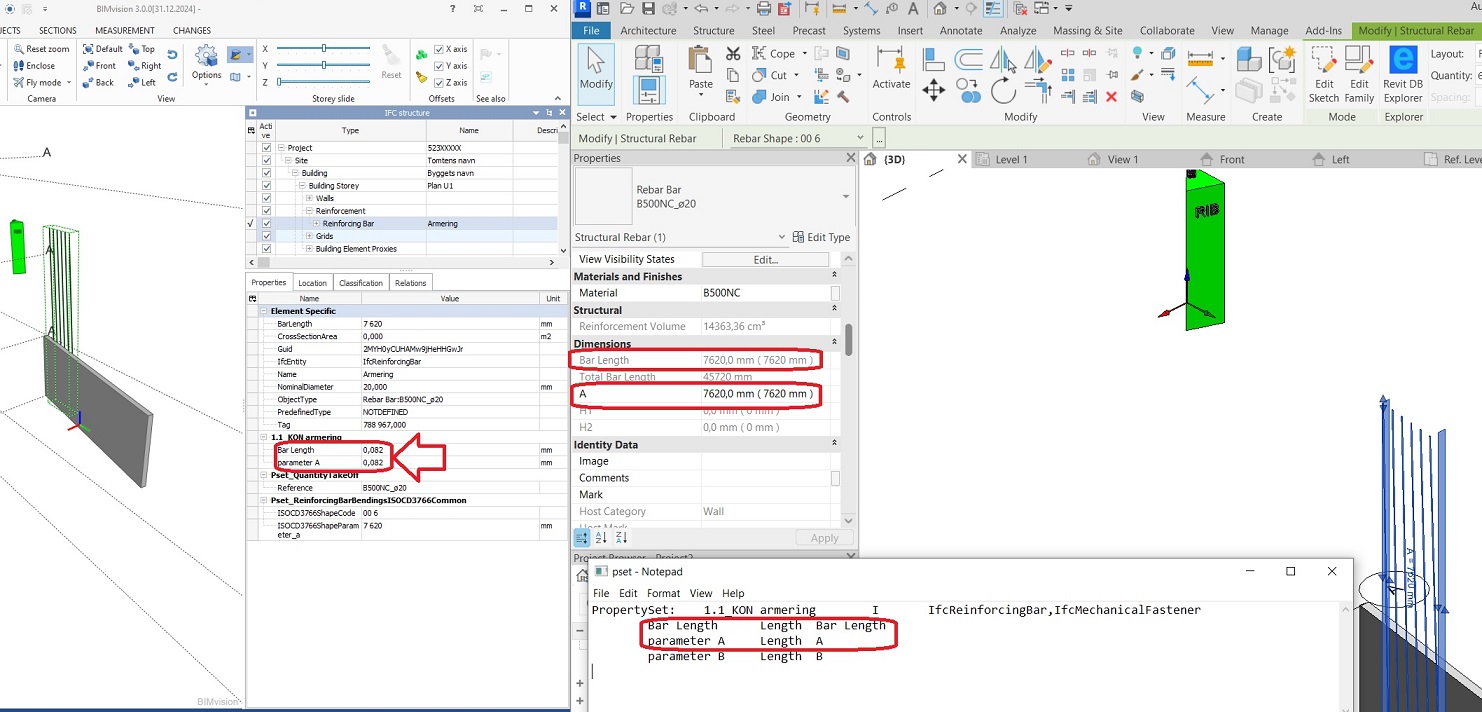The height and width of the screenshot is (712, 1482).
Task: Toggle Active checkbox for Walls row
Action: [266, 198]
